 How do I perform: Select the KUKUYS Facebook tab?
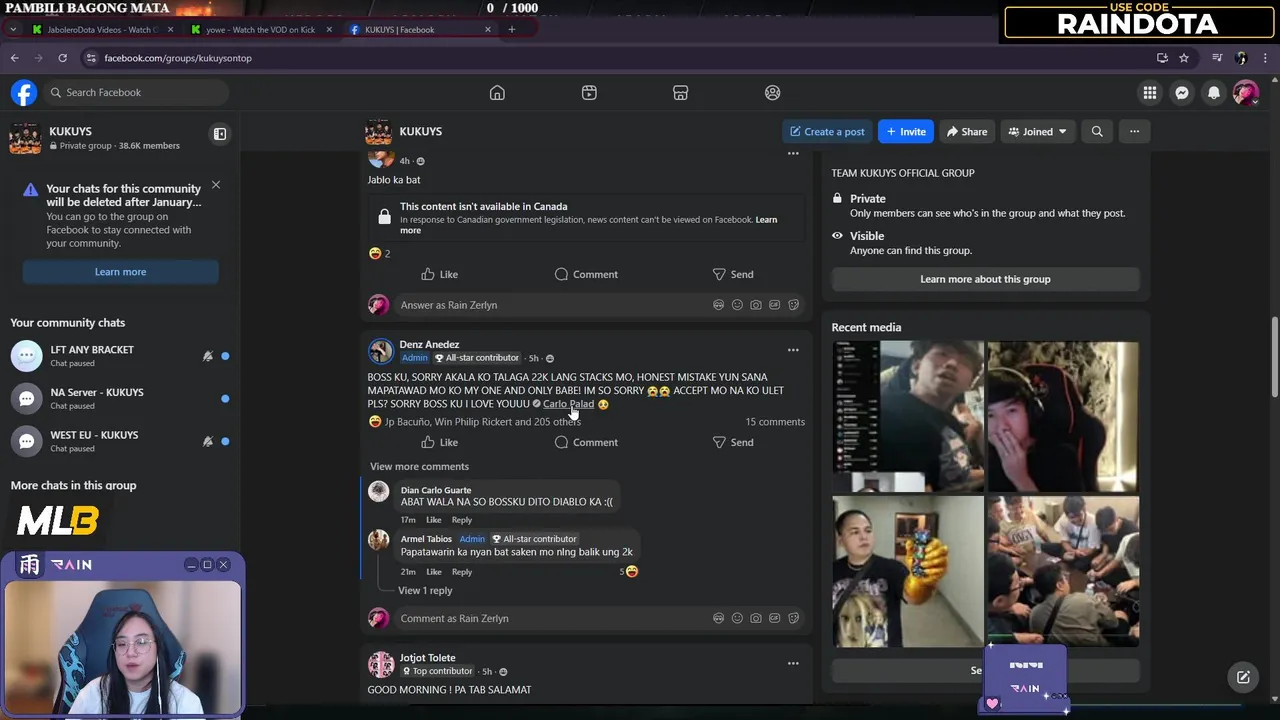420,29
